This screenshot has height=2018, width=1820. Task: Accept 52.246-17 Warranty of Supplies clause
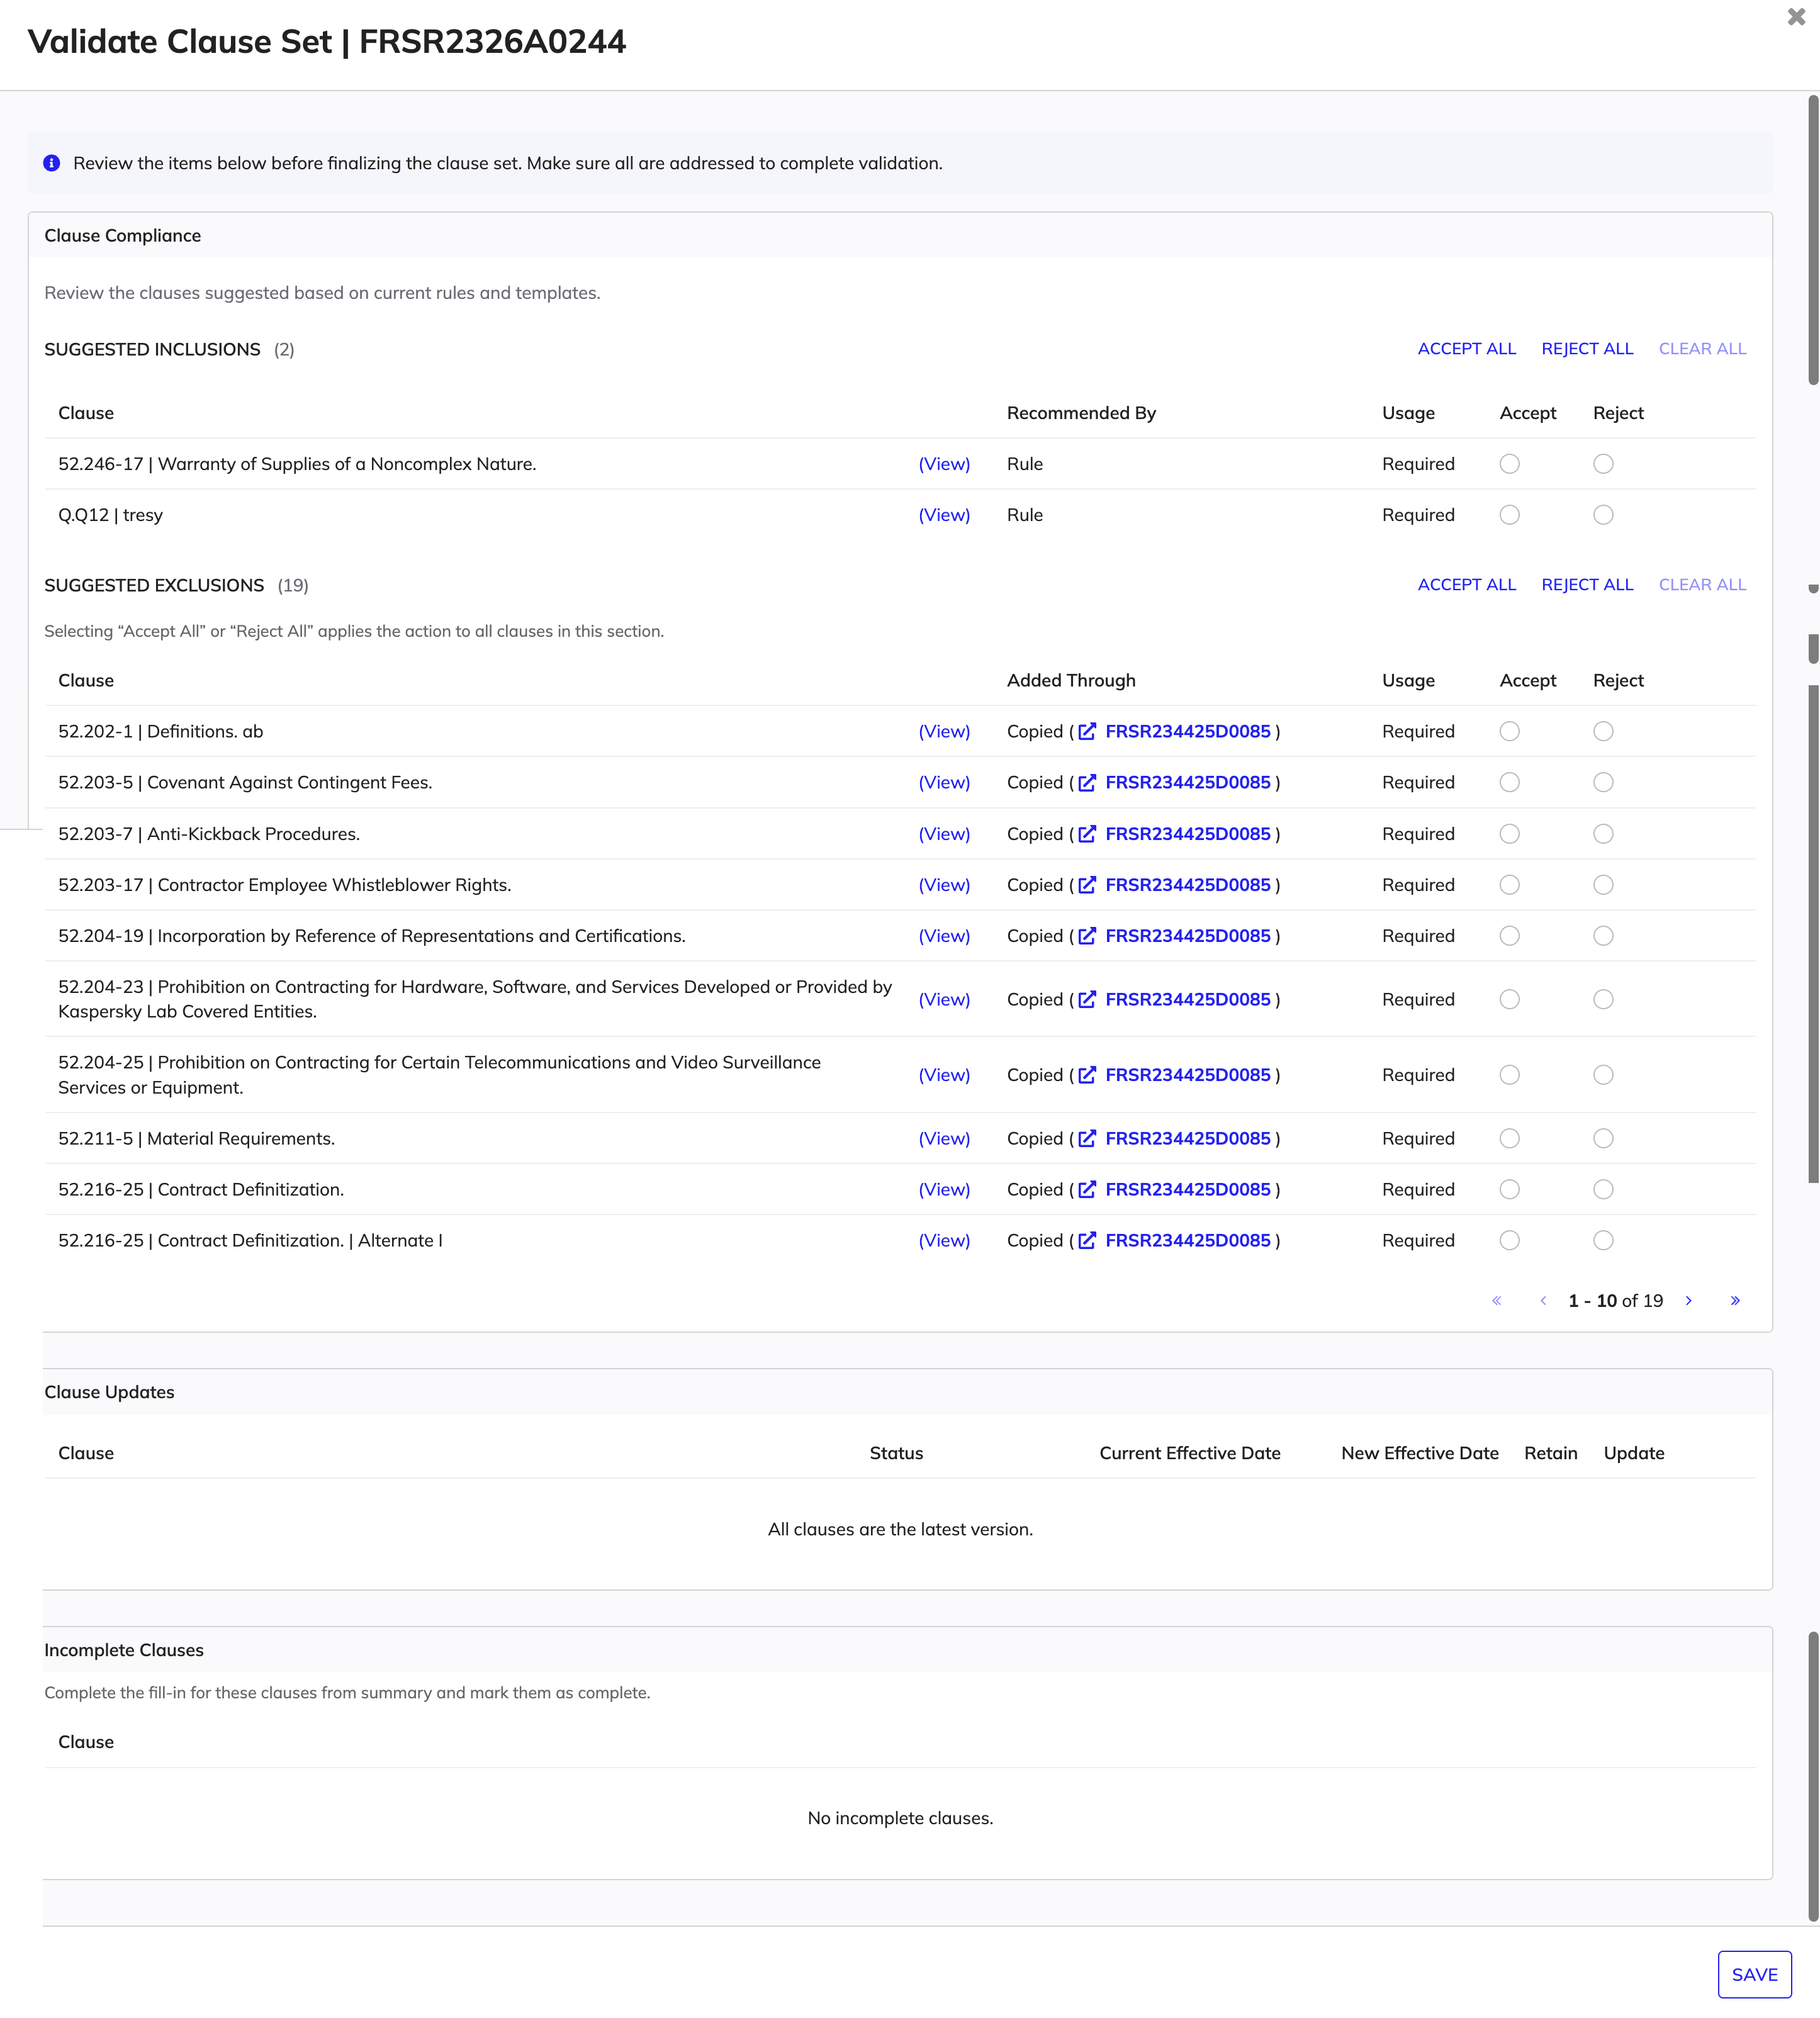pyautogui.click(x=1510, y=464)
